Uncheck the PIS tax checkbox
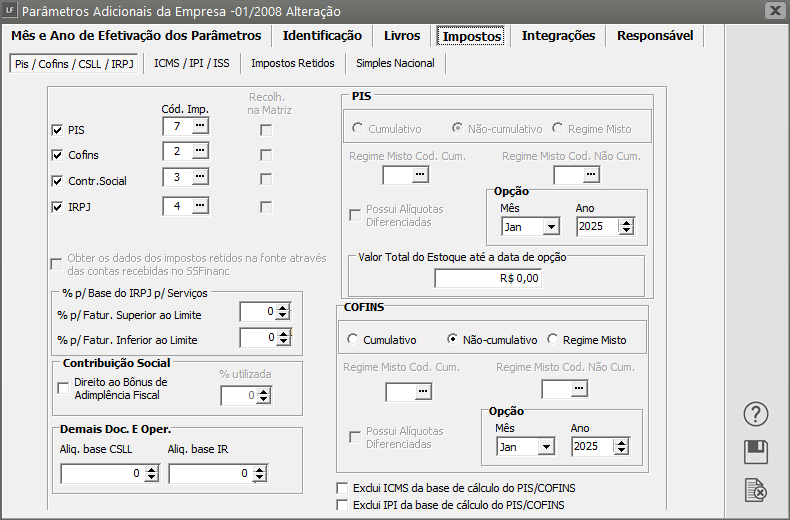The width and height of the screenshot is (790, 520). pyautogui.click(x=57, y=130)
